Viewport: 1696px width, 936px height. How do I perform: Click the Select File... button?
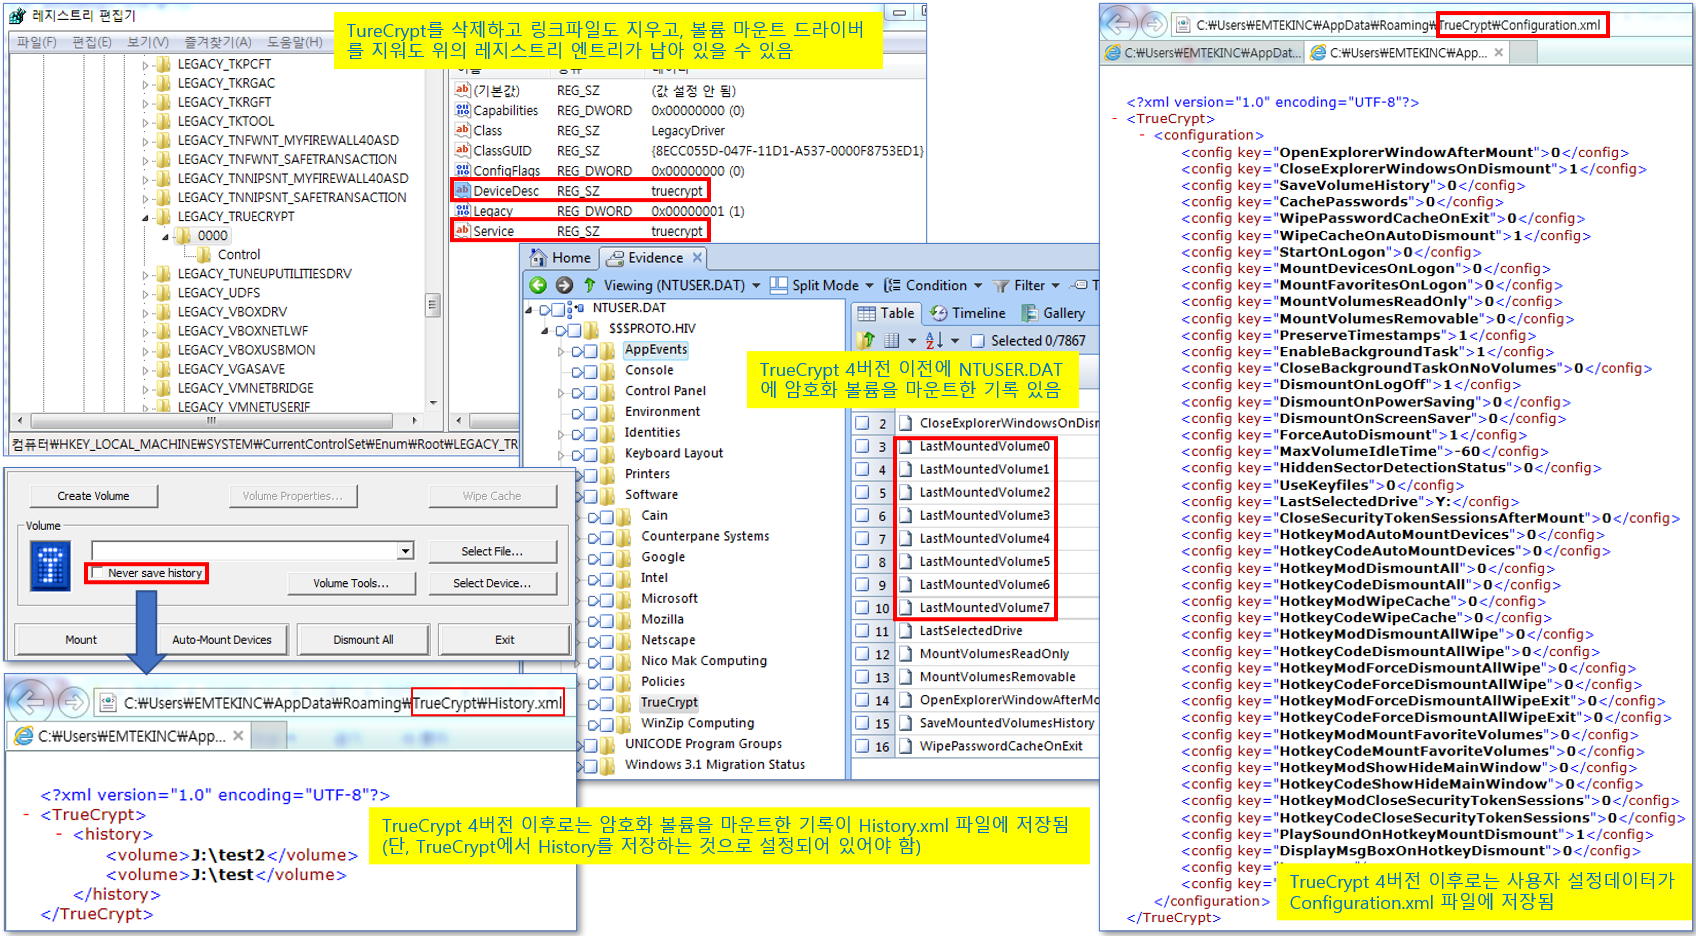(x=492, y=551)
